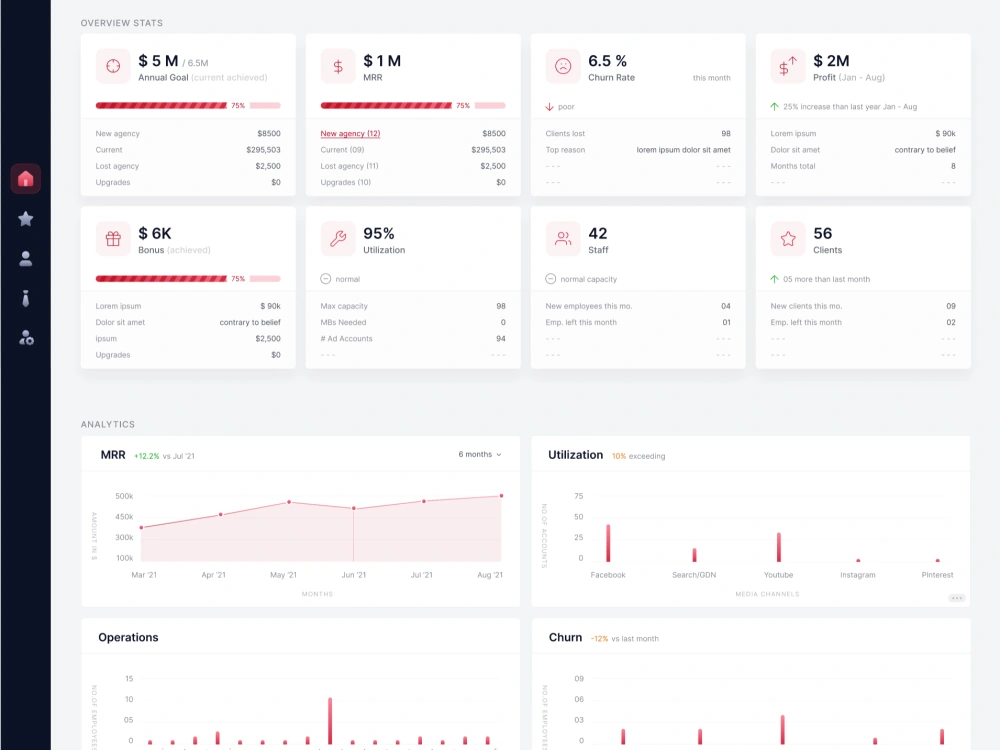
Task: Click the down arrow next to poor
Action: point(550,107)
